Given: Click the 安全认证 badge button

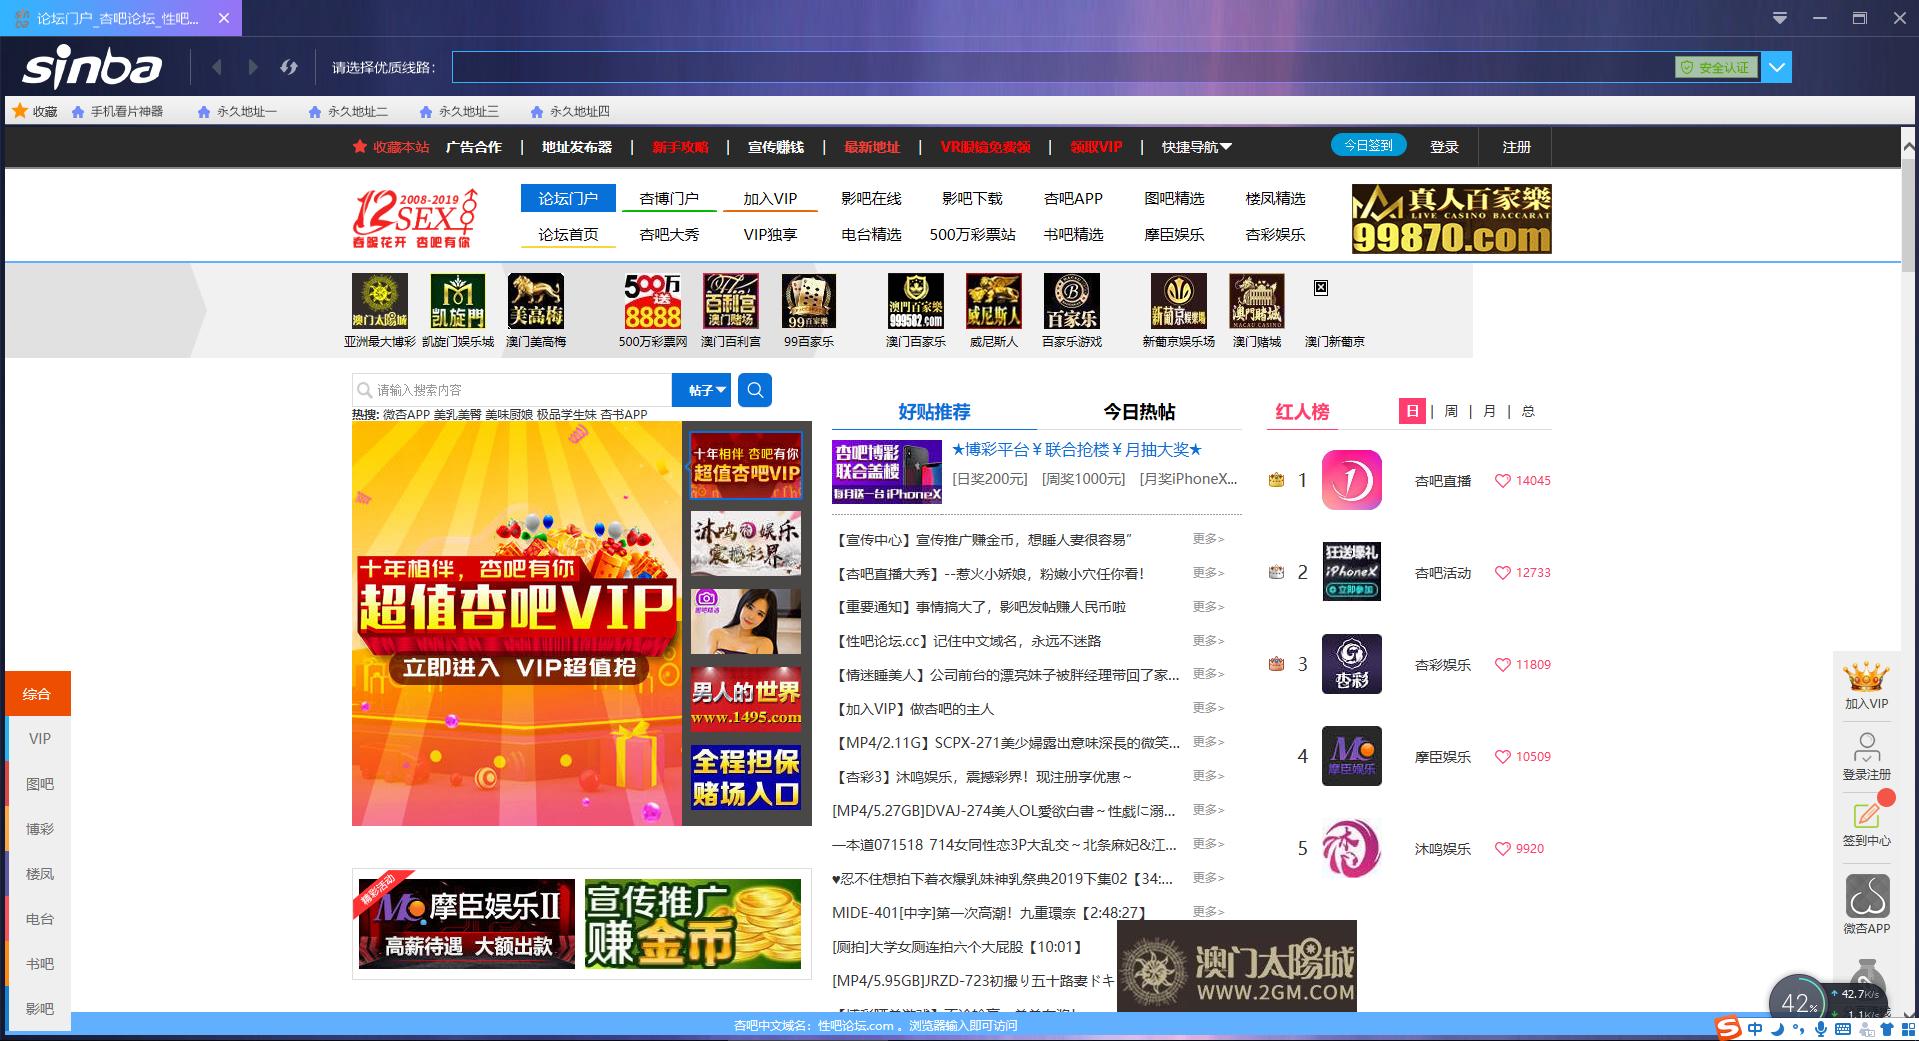Looking at the screenshot, I should point(1716,67).
